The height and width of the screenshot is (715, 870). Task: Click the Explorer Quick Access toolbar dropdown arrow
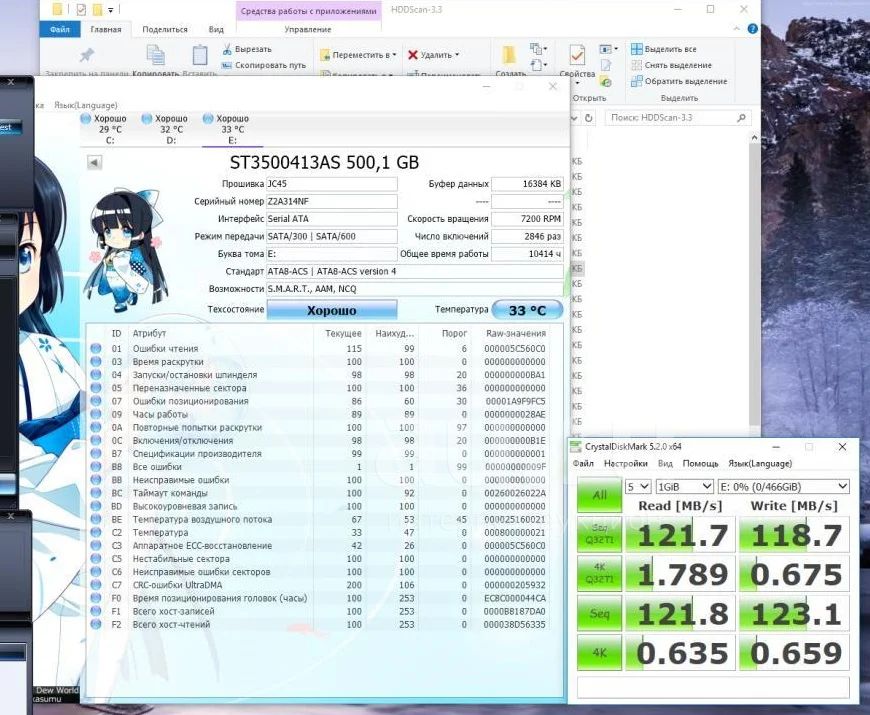[x=110, y=10]
